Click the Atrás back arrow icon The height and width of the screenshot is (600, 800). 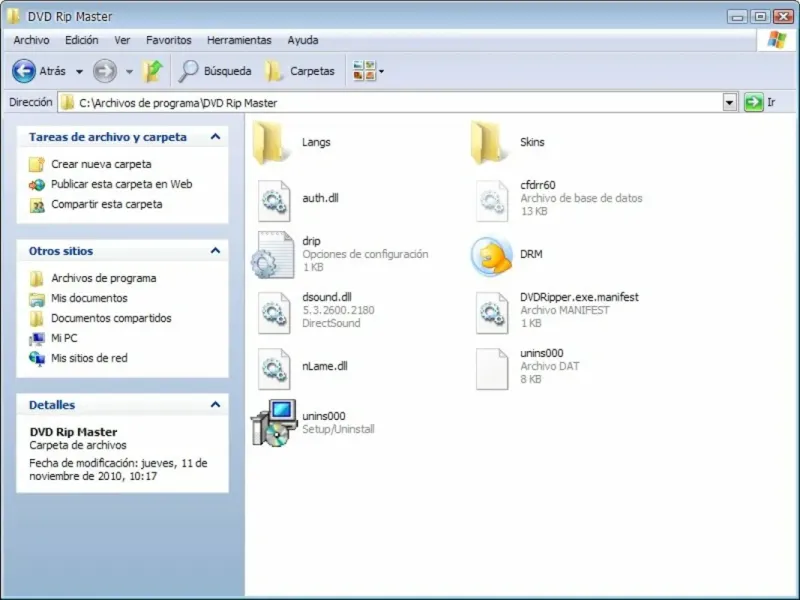(23, 71)
